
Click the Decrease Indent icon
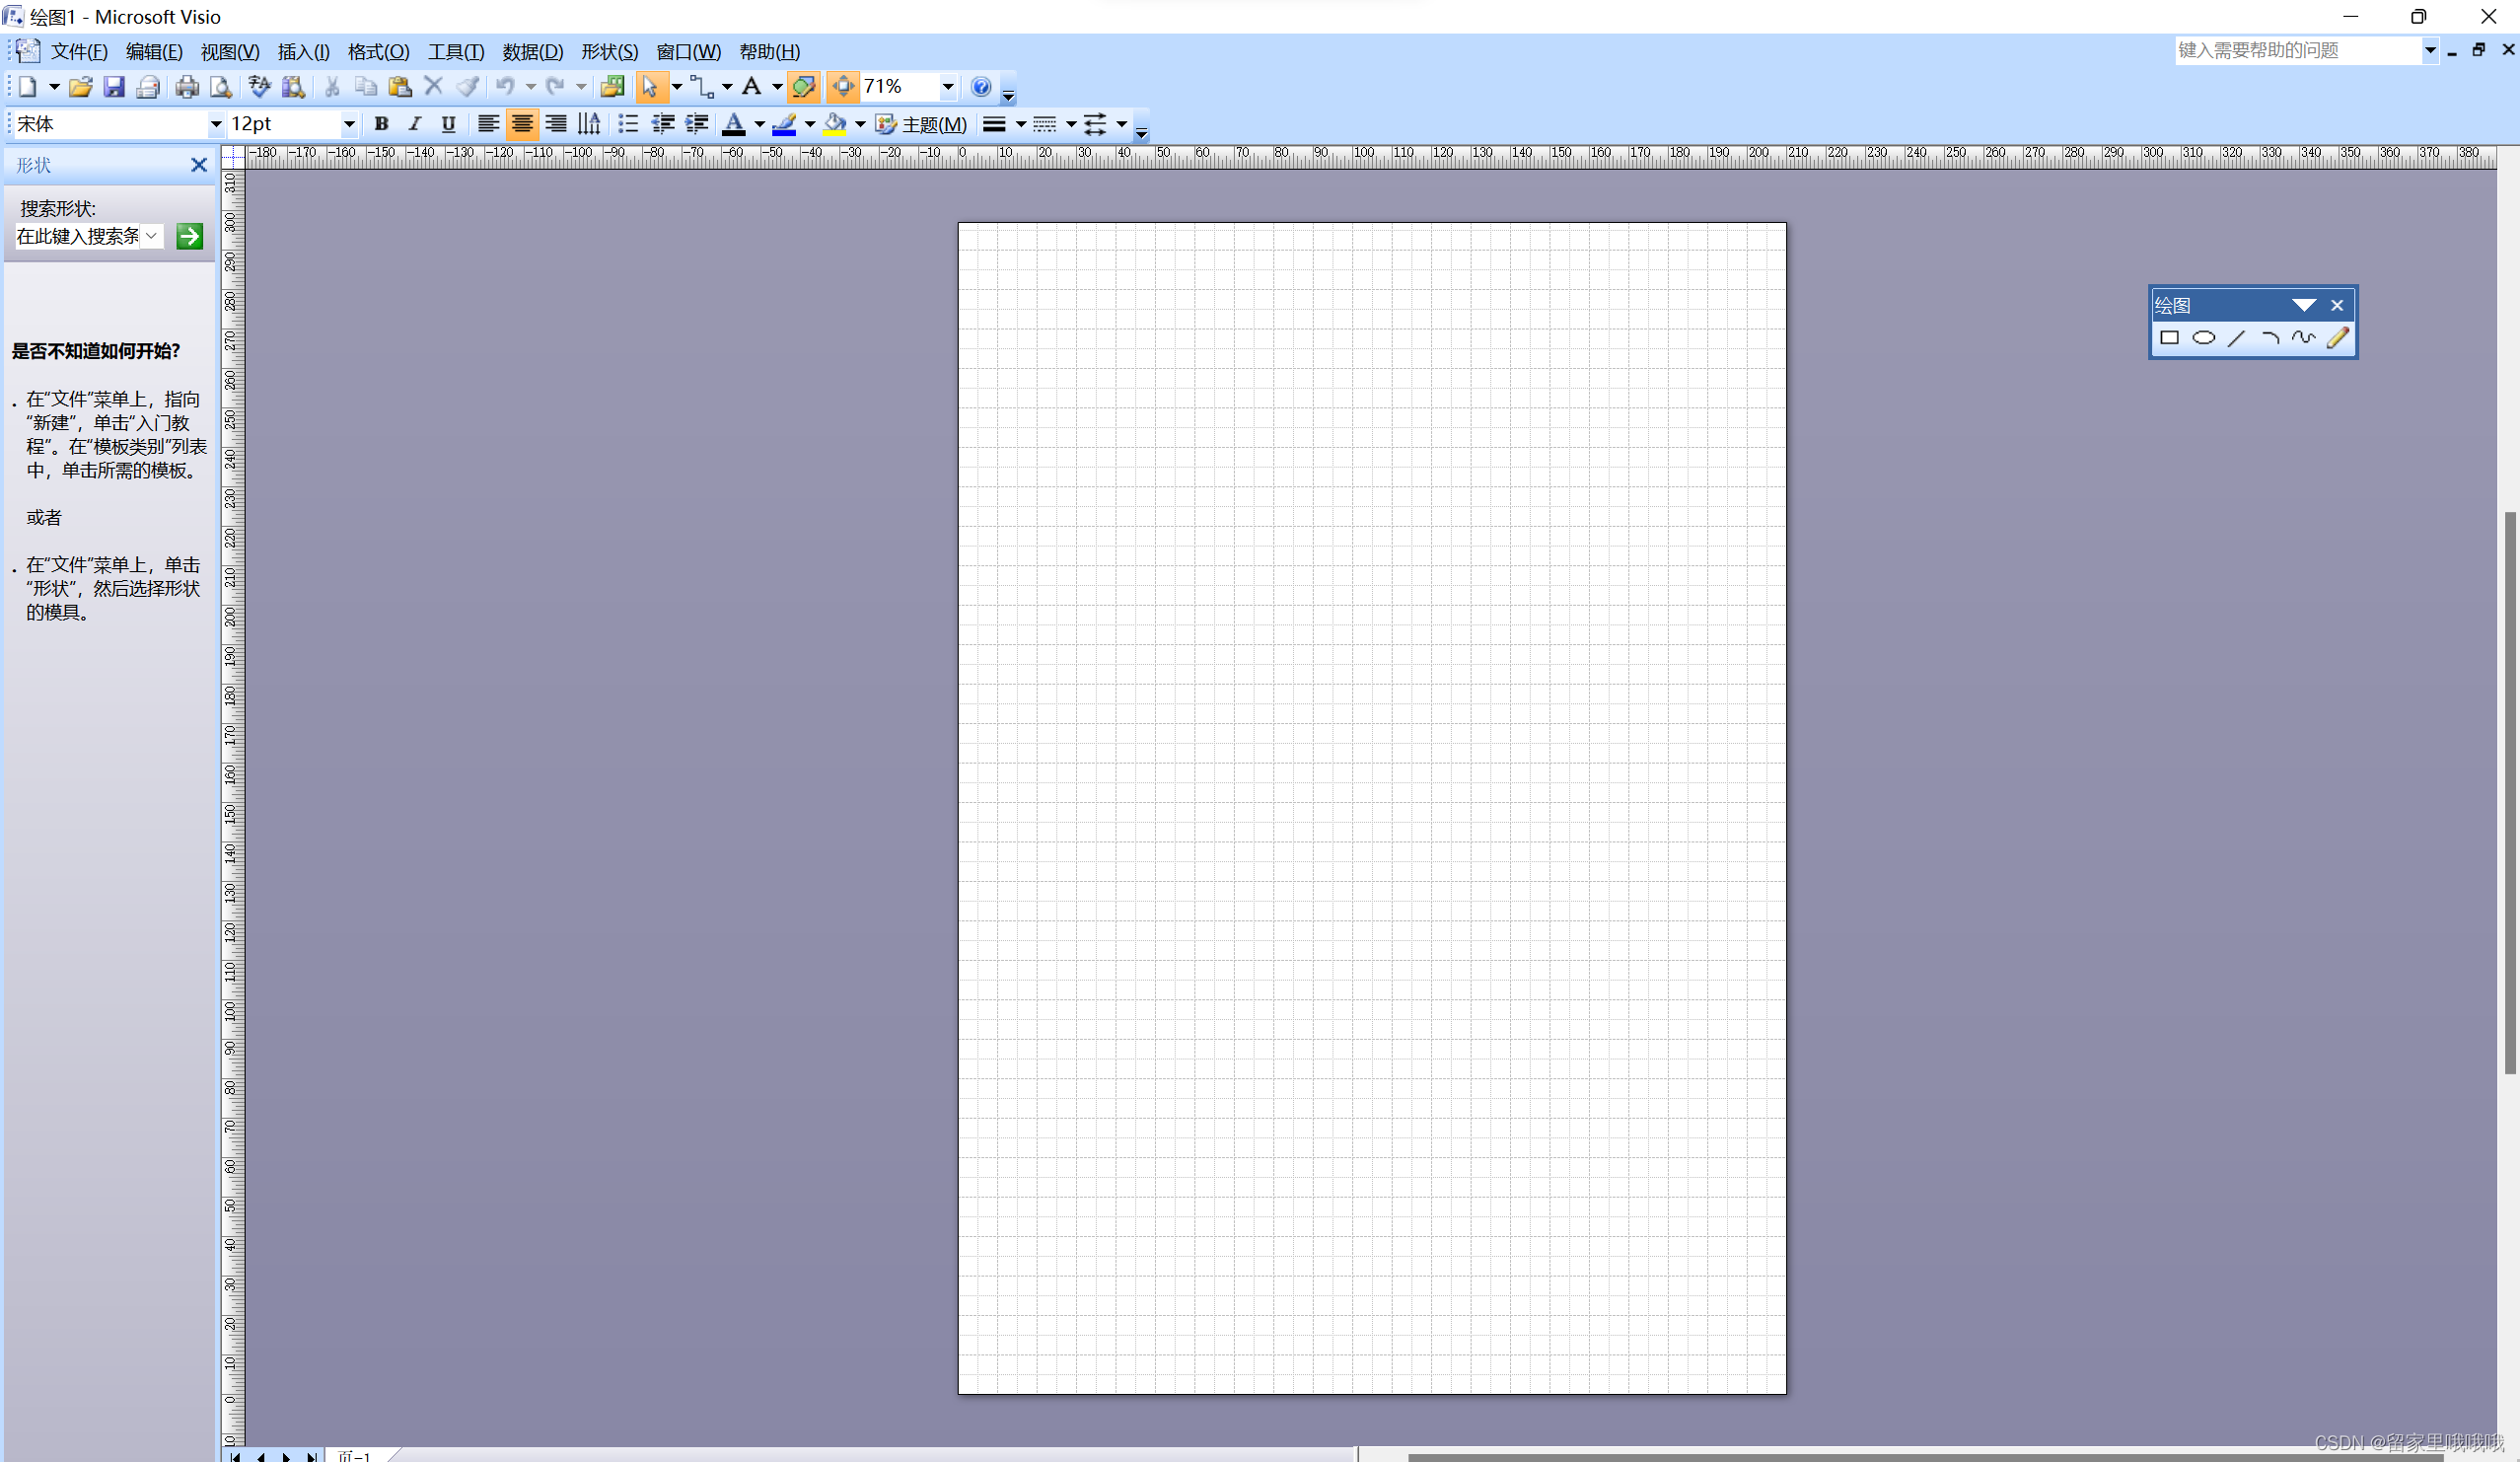(662, 124)
